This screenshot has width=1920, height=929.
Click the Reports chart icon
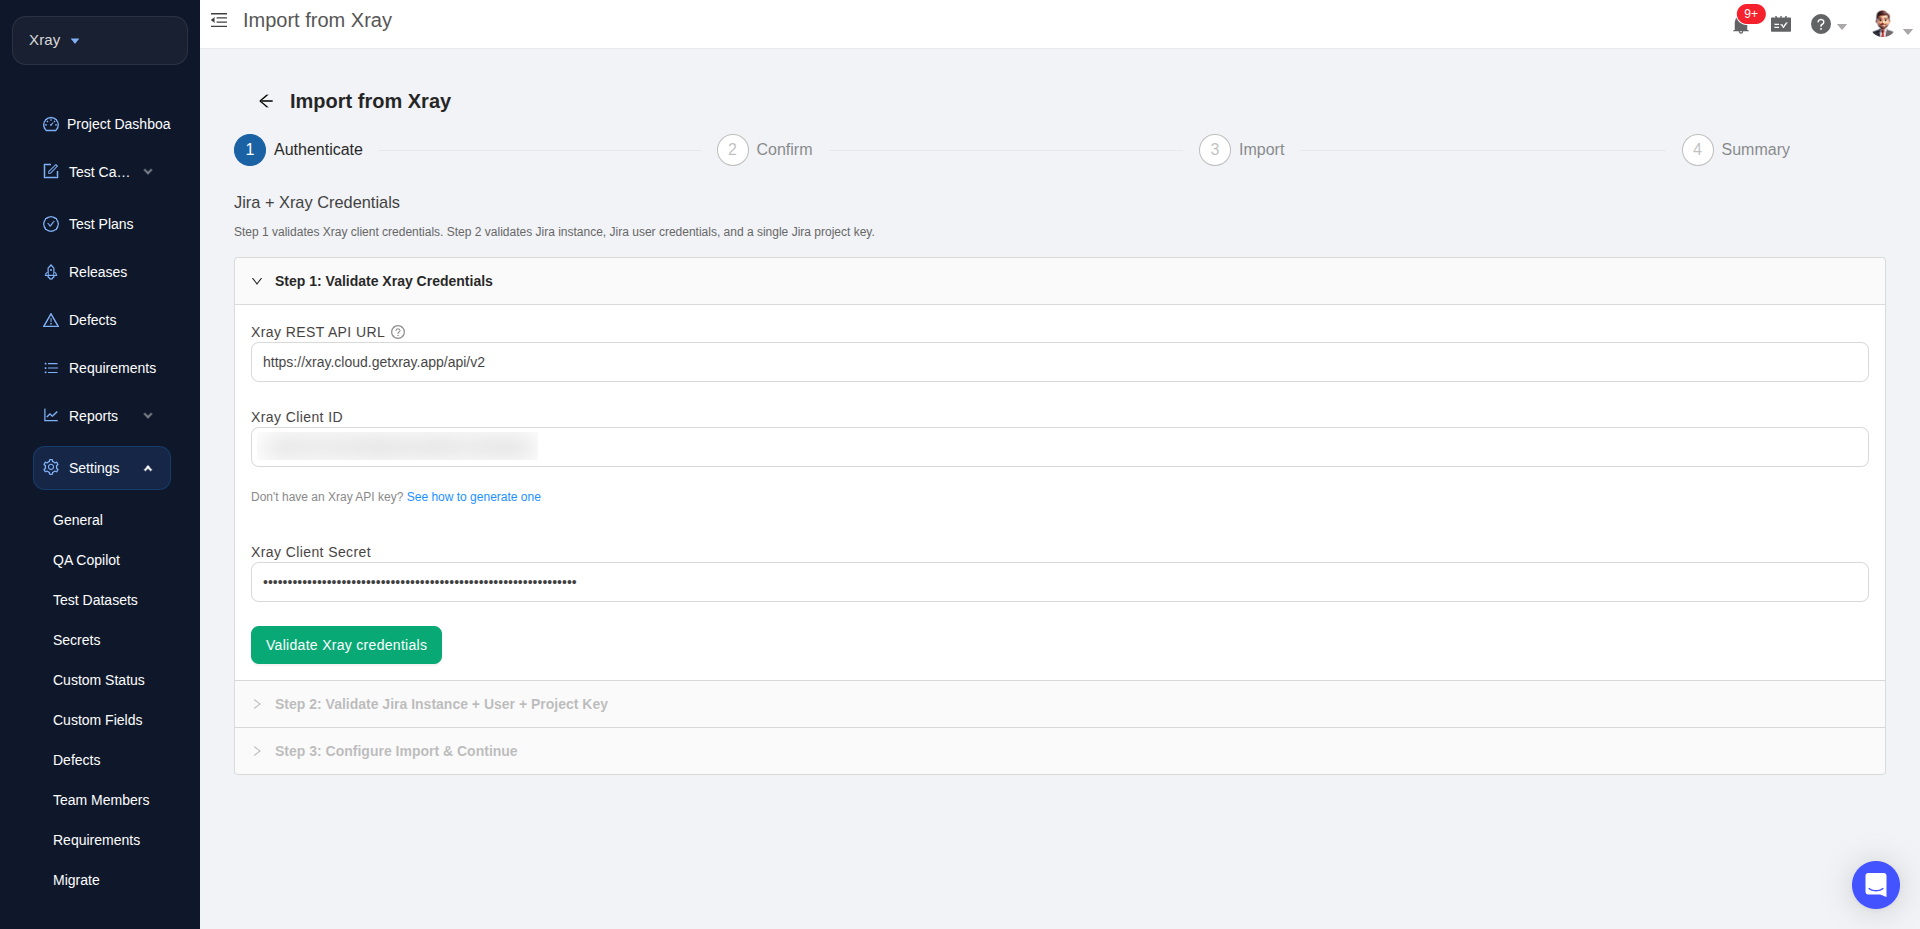point(51,416)
